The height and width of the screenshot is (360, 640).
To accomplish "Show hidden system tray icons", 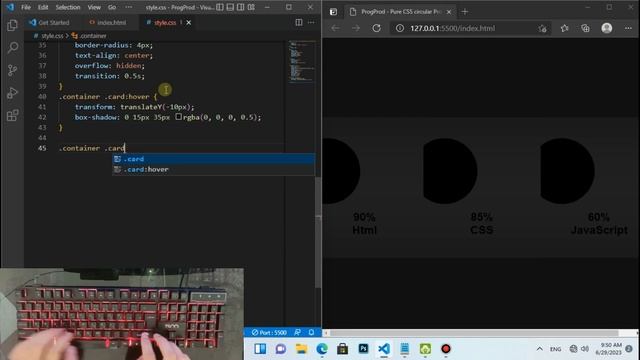I will click(x=540, y=349).
